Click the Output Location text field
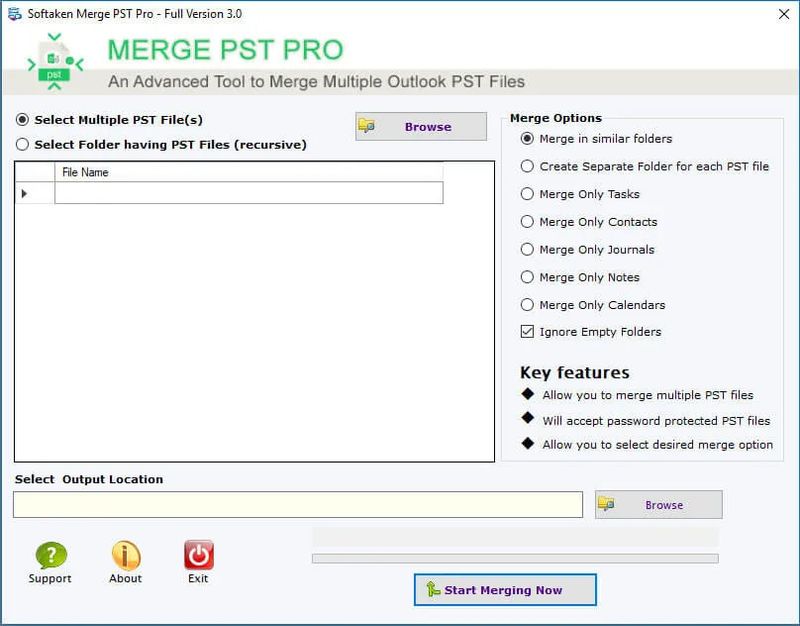The width and height of the screenshot is (800, 626). [298, 505]
